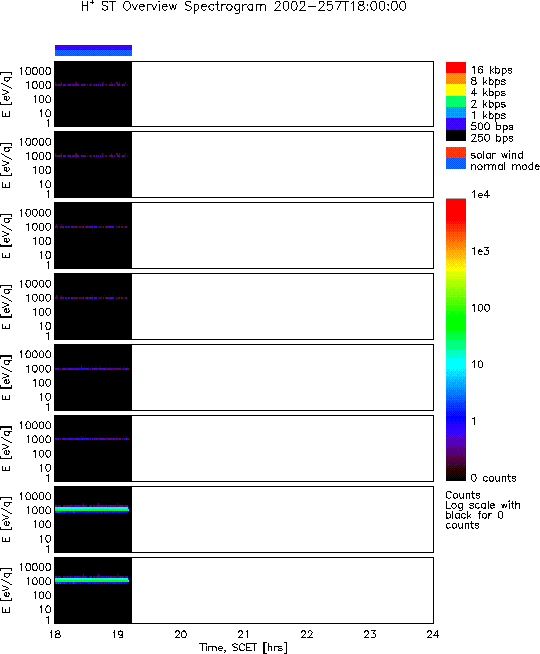
Task: Pick the green 2 kbps legend swatch
Action: pos(456,102)
